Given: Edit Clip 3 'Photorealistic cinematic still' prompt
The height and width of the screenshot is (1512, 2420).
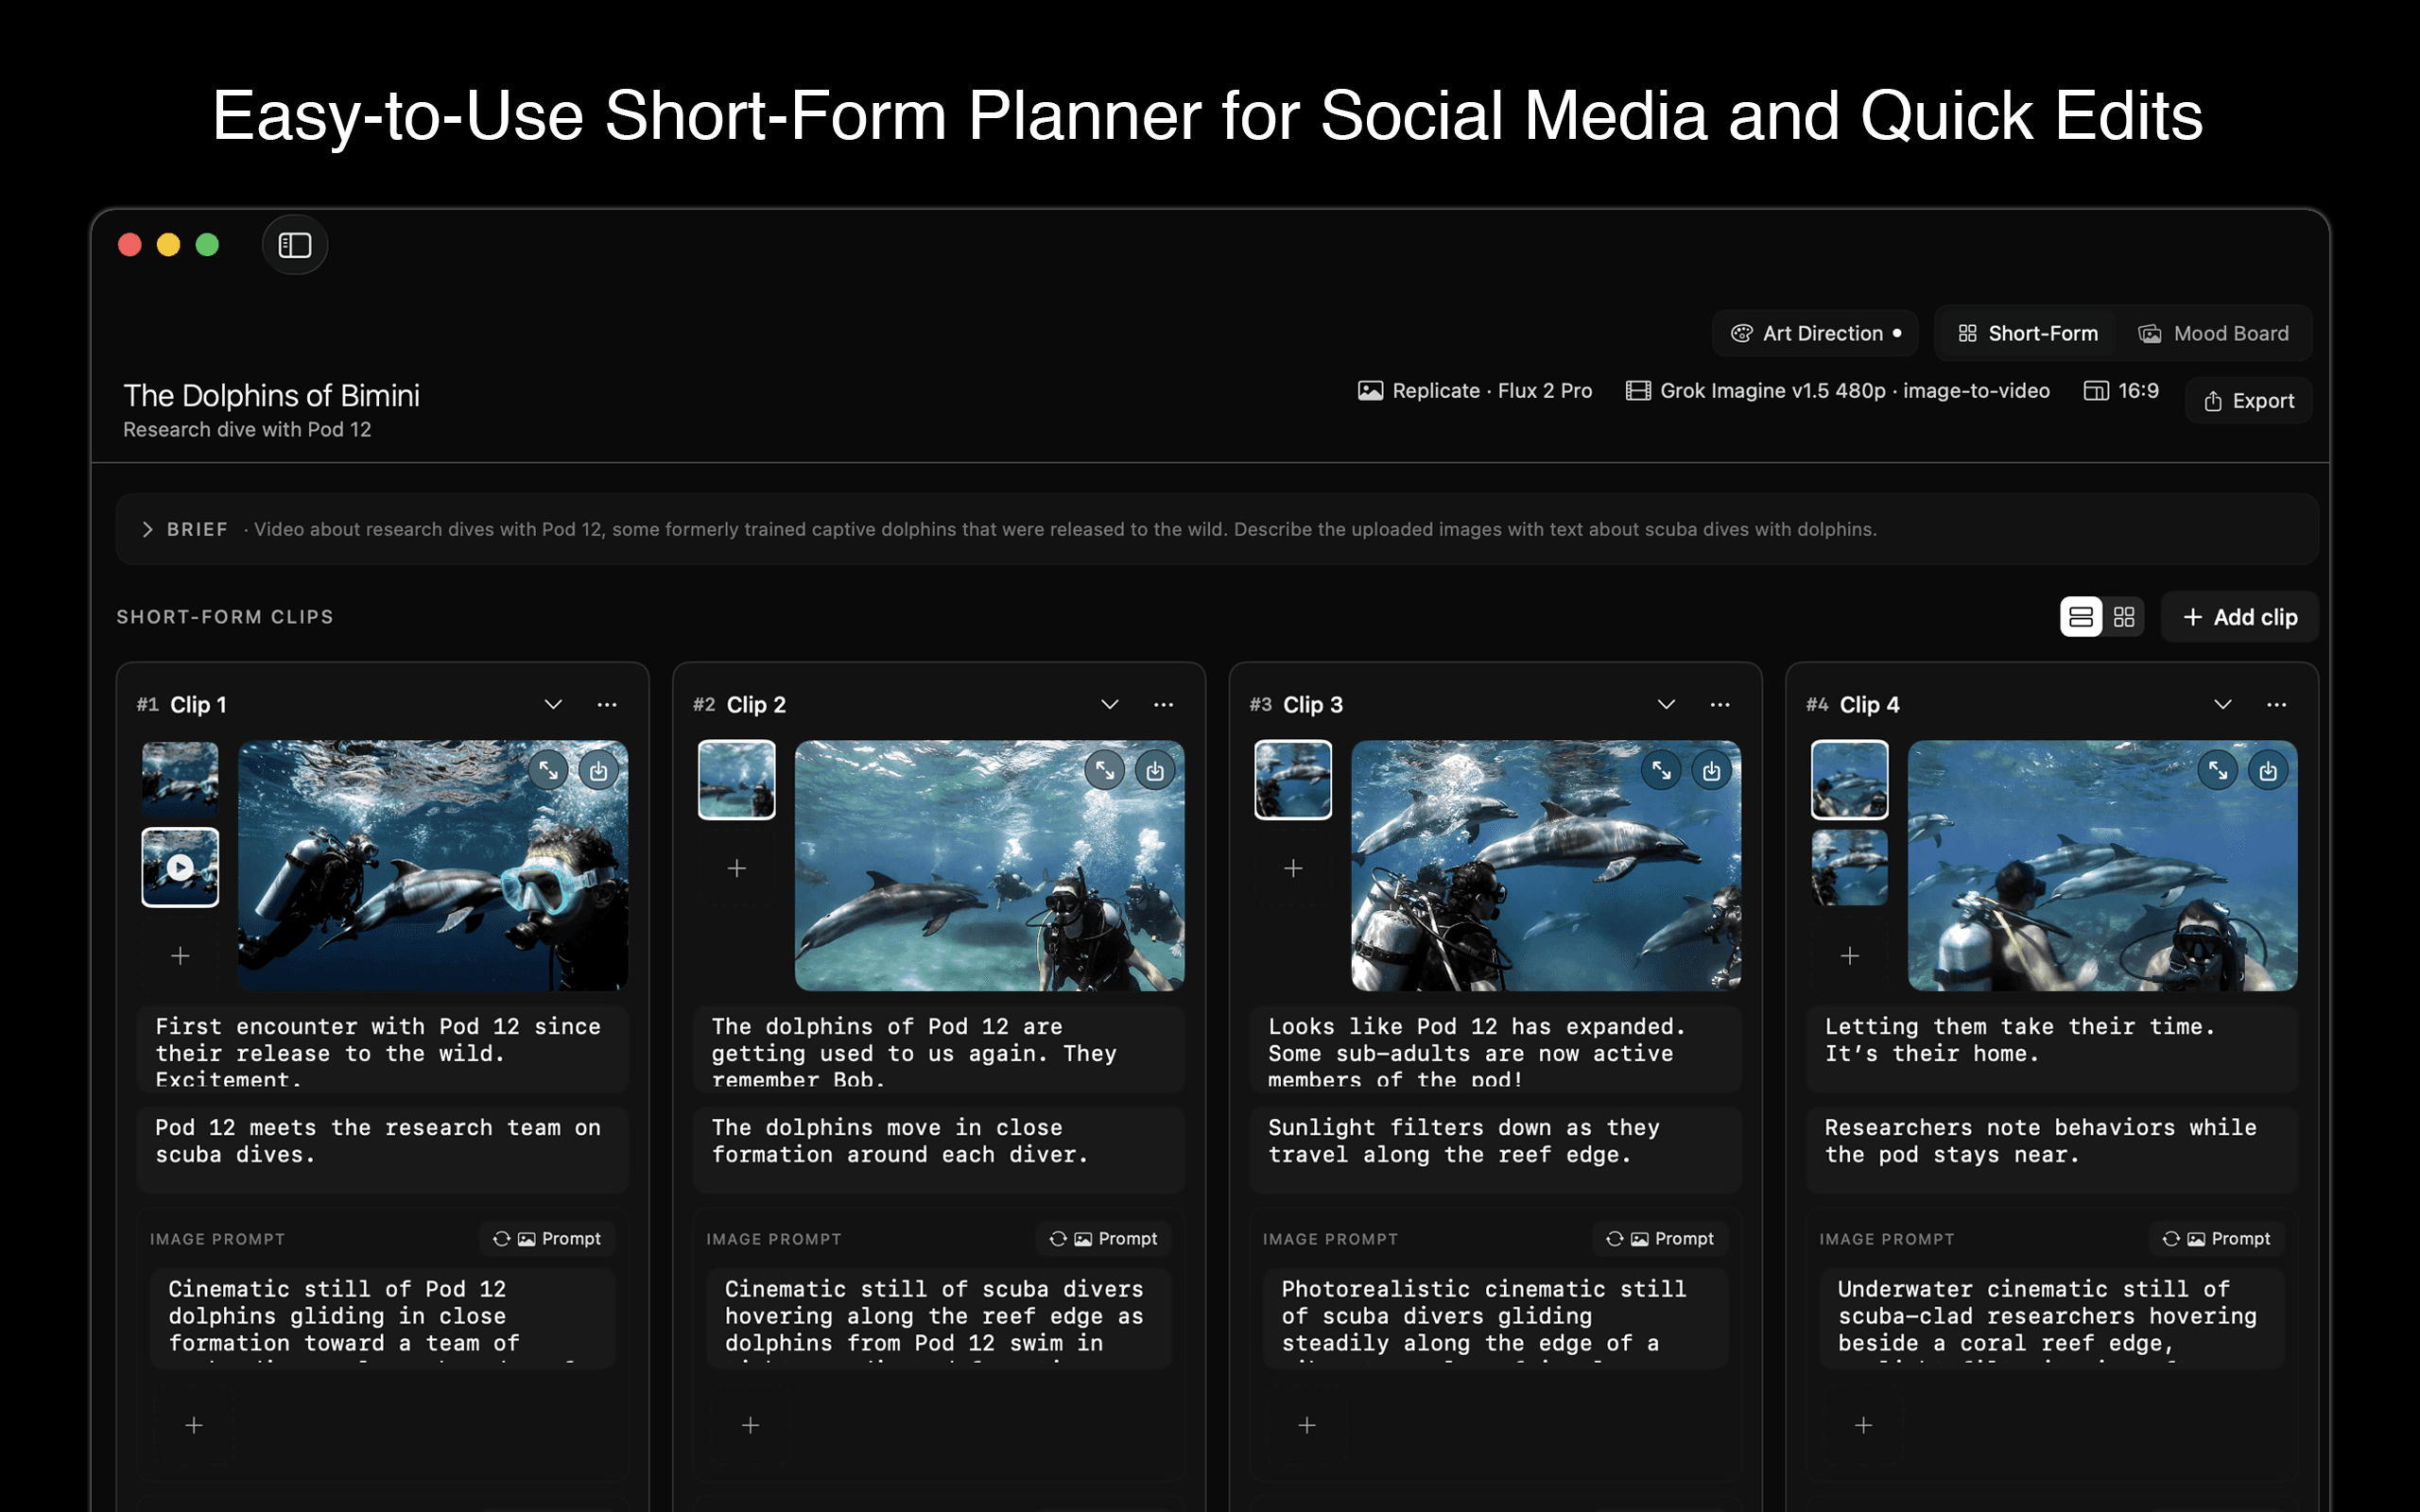Looking at the screenshot, I should [1496, 1318].
